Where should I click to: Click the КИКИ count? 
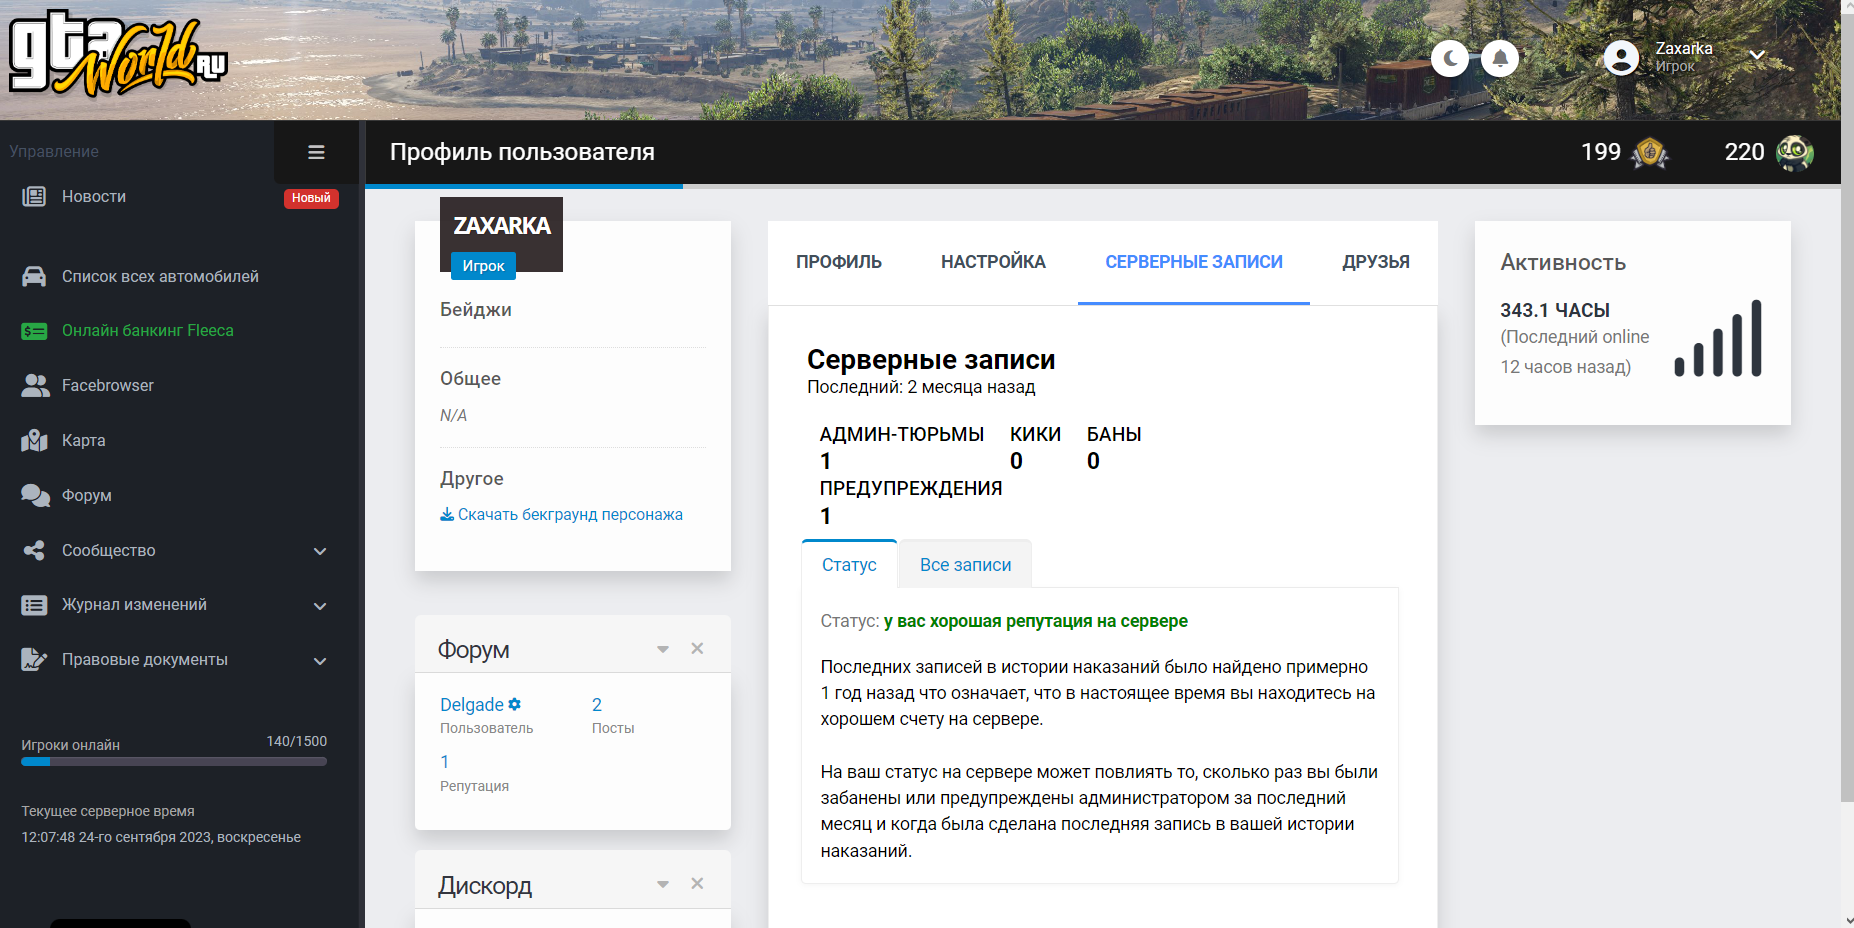pos(1016,461)
